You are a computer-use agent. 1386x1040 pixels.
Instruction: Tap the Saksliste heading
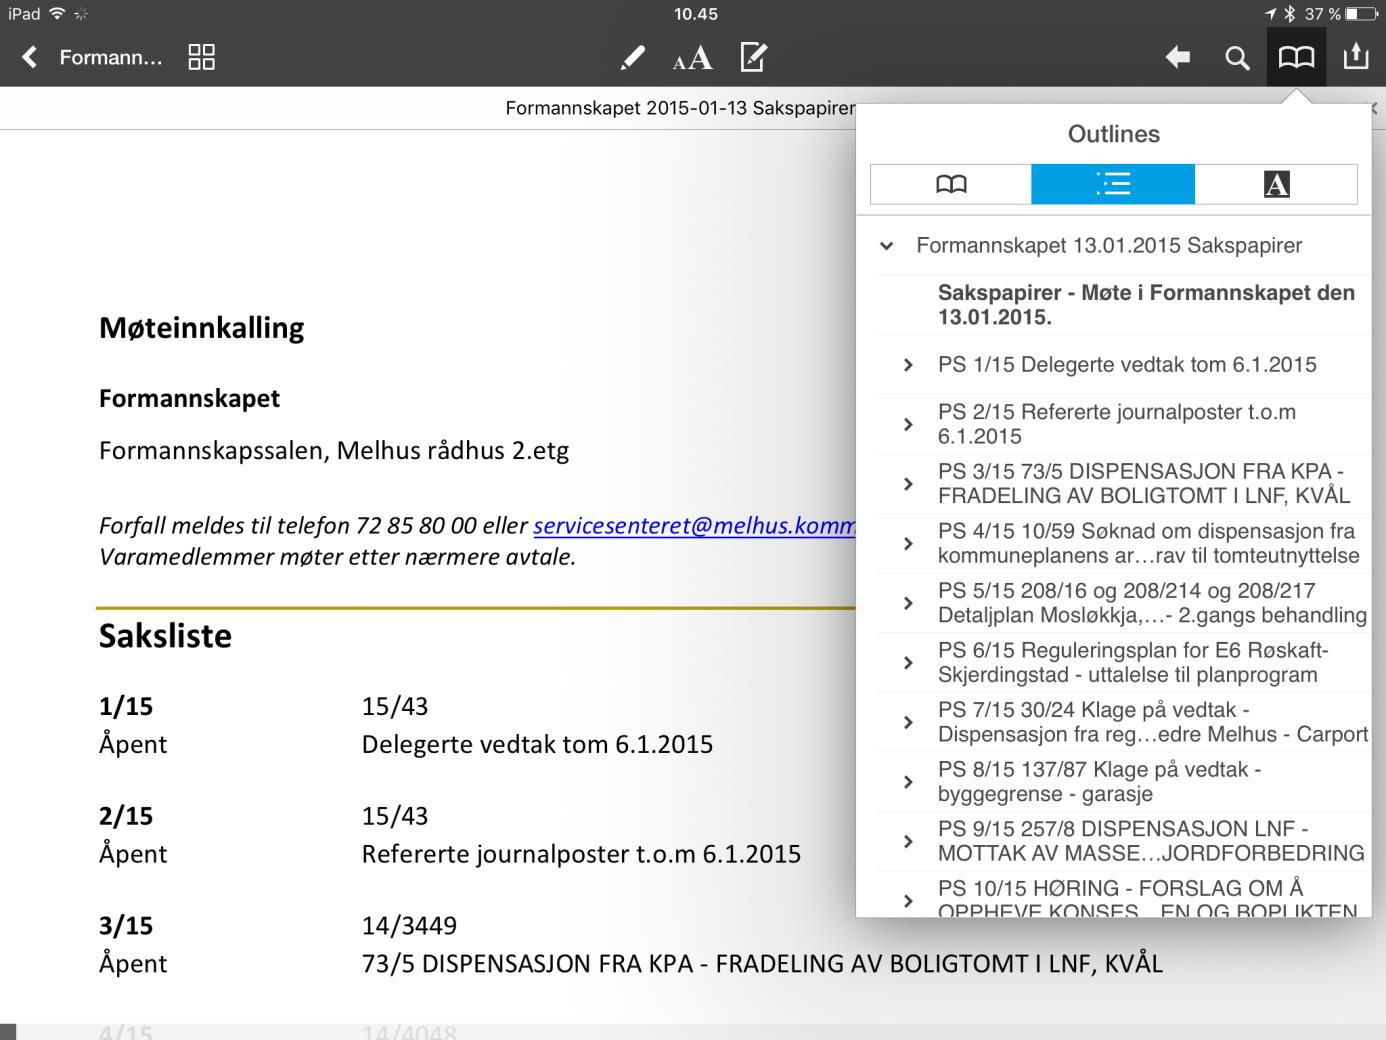[x=165, y=636]
